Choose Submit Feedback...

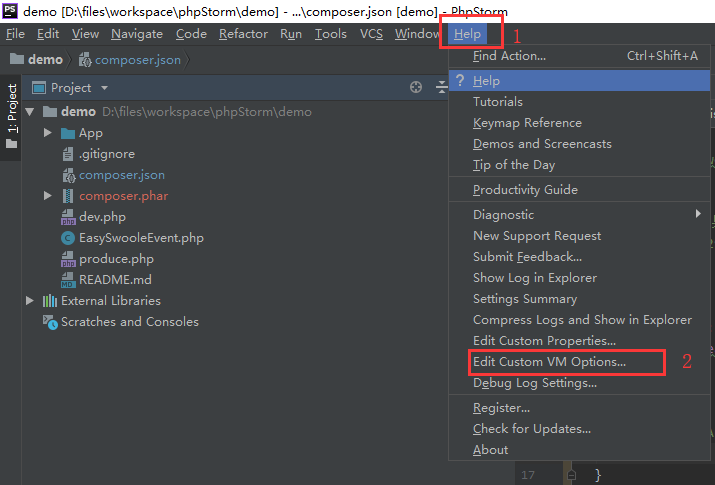pyautogui.click(x=579, y=257)
